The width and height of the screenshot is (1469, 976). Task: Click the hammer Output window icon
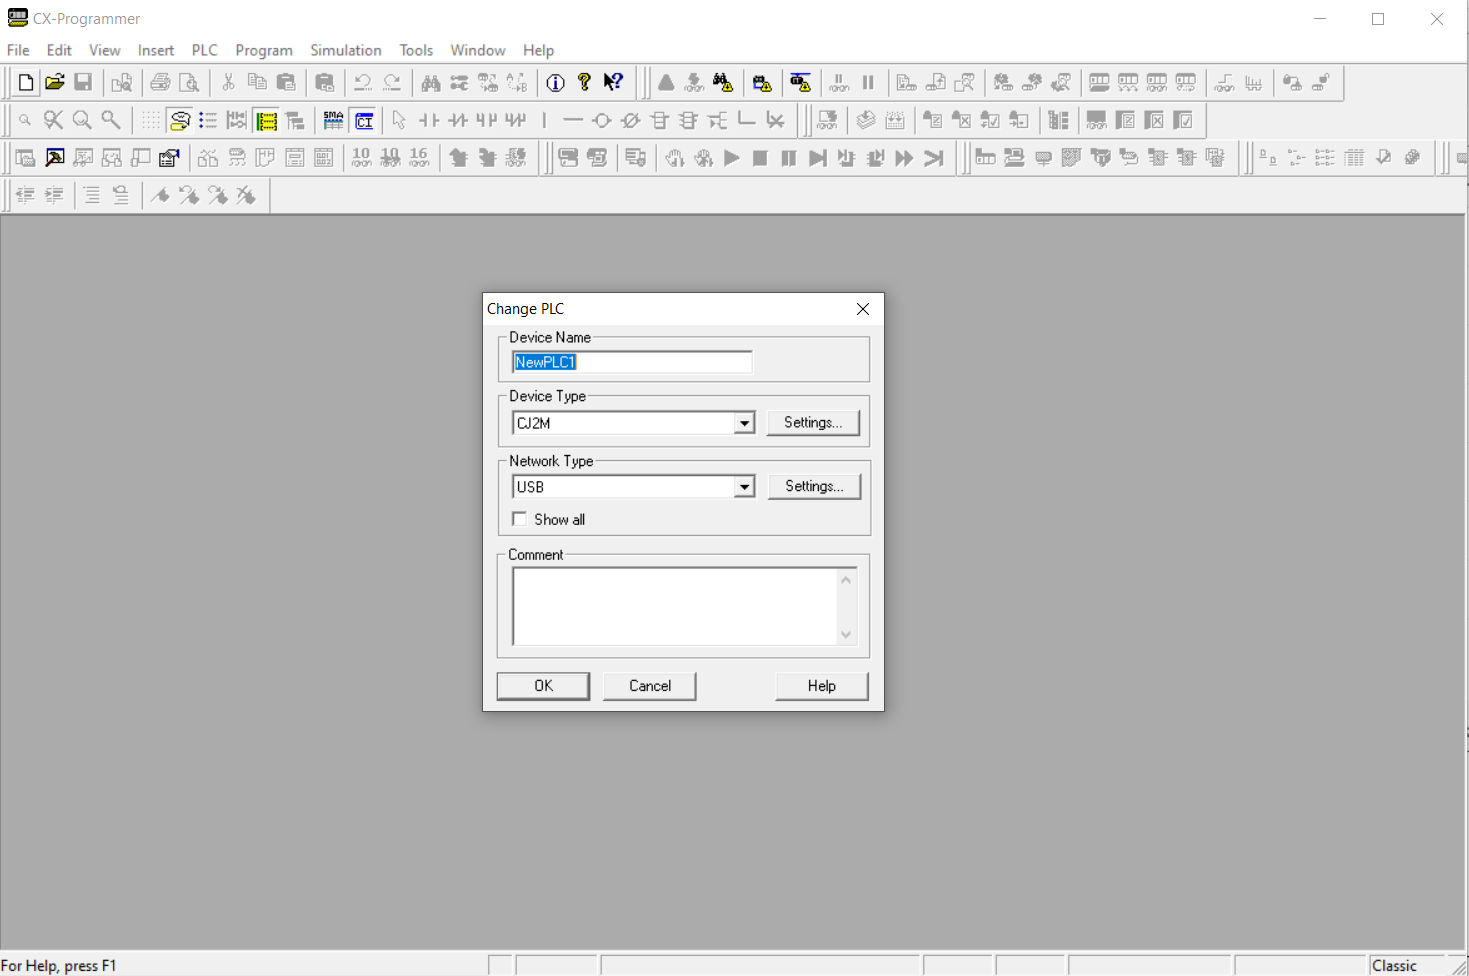point(55,158)
